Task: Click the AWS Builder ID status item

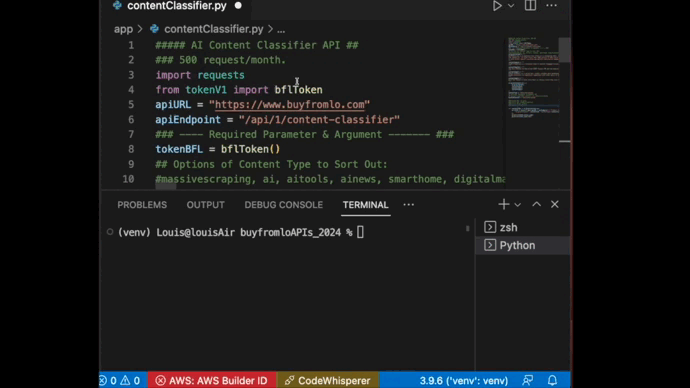Action: pos(212,381)
